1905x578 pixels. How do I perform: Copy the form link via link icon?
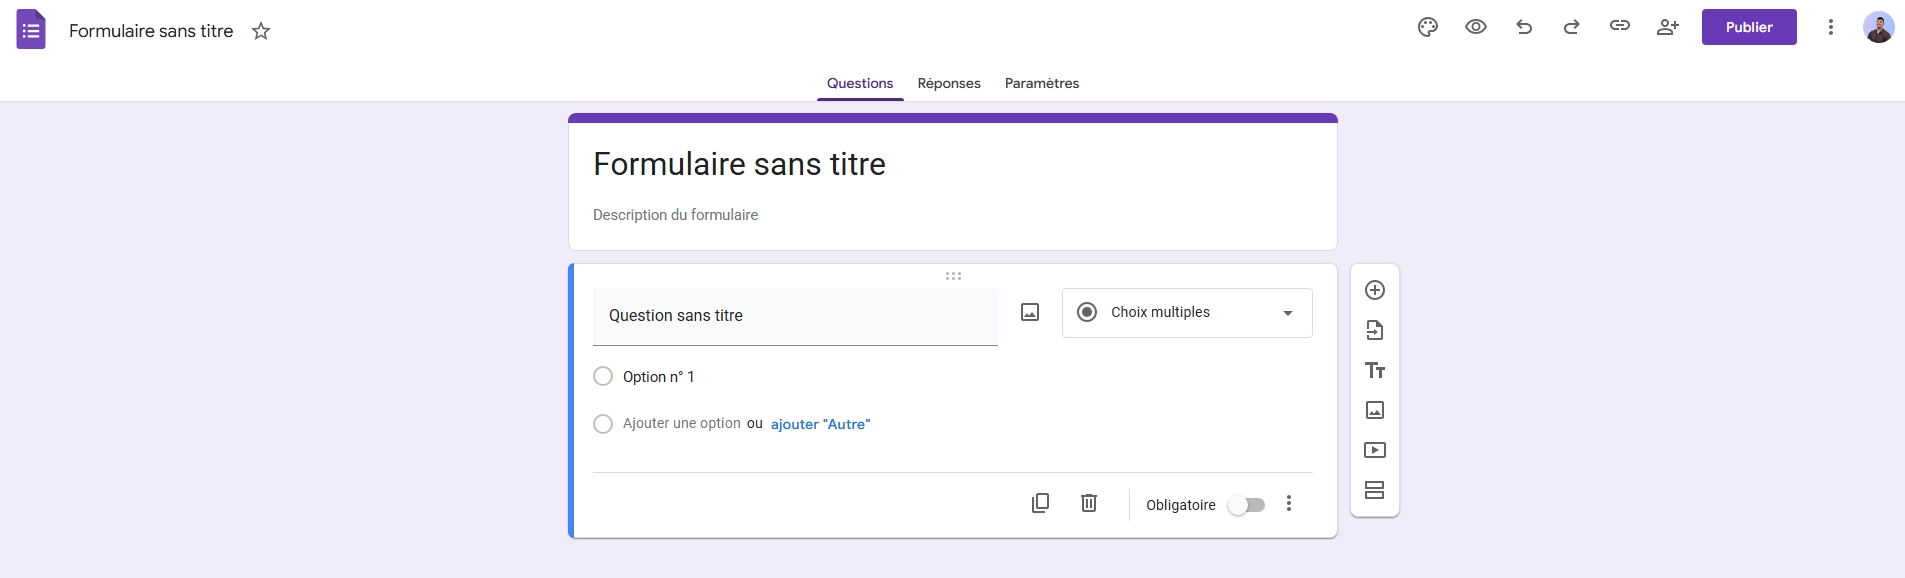(1619, 27)
